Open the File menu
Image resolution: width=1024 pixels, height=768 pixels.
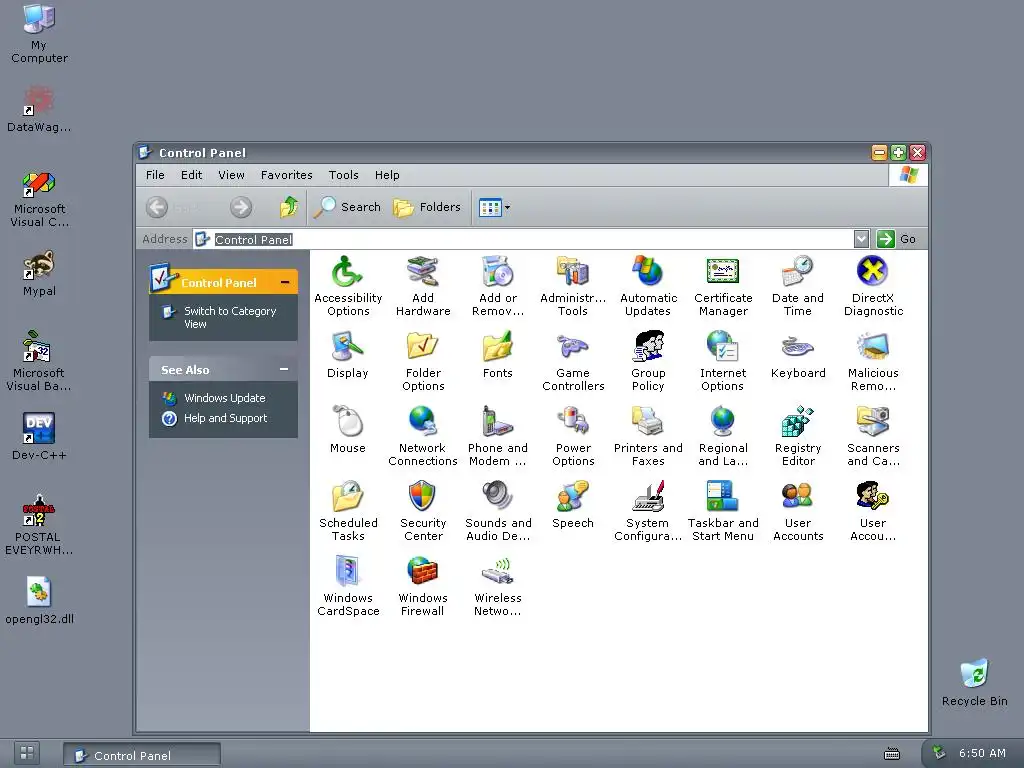pyautogui.click(x=155, y=175)
